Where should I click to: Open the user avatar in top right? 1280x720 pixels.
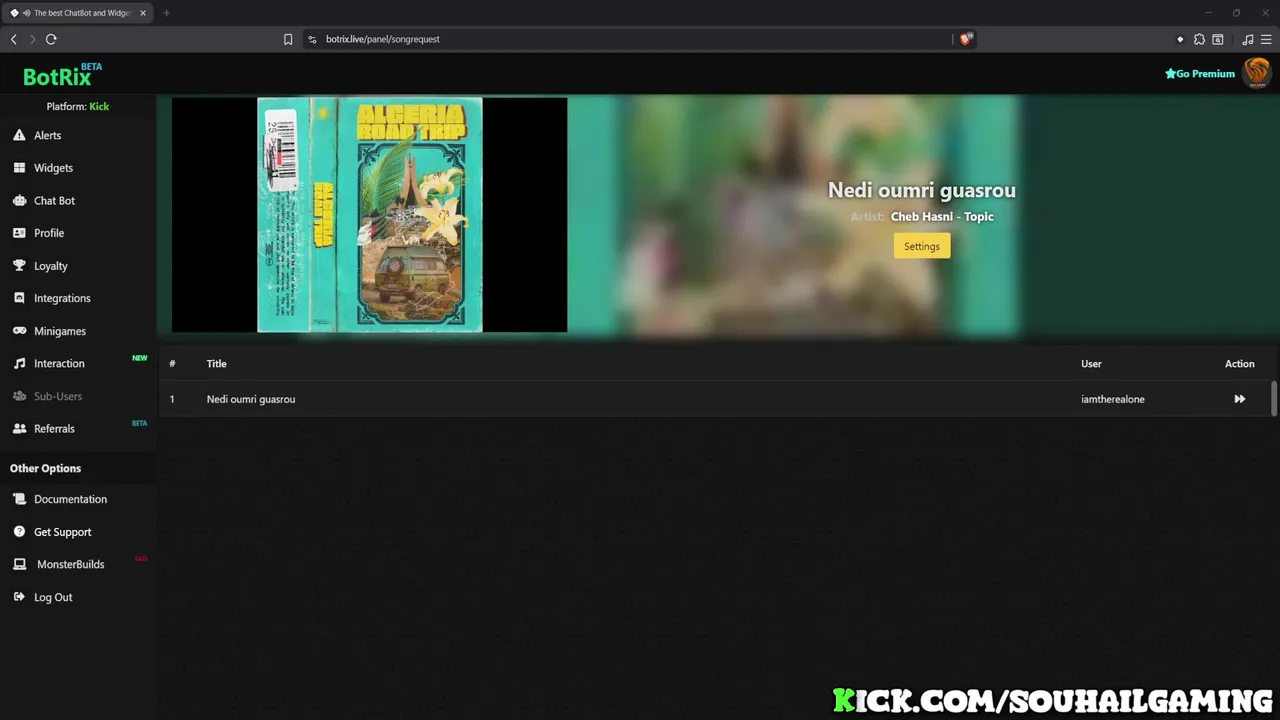click(x=1257, y=73)
